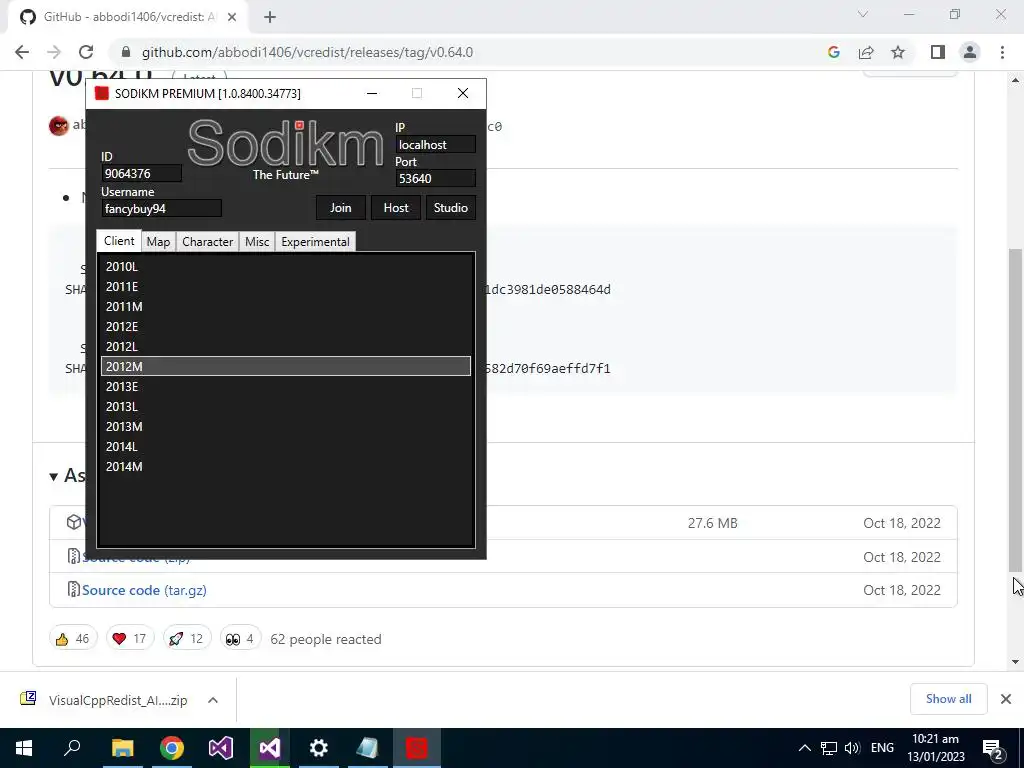Click the red Sodikm window title icon

pos(102,93)
